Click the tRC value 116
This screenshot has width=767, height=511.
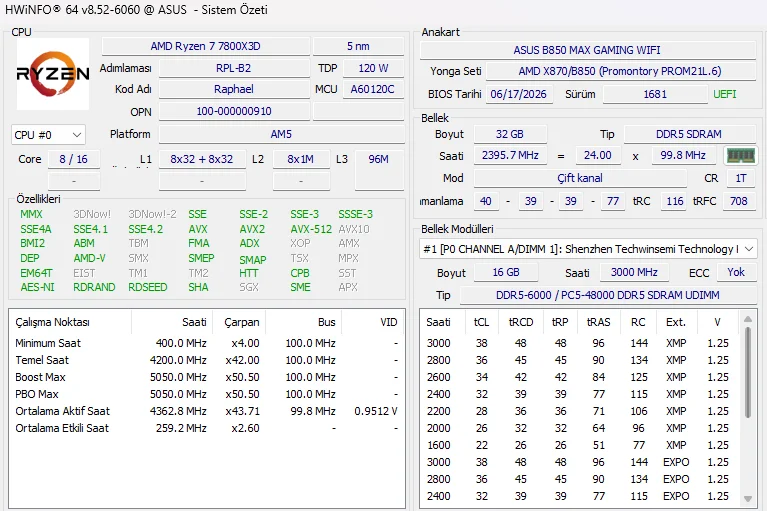[675, 201]
